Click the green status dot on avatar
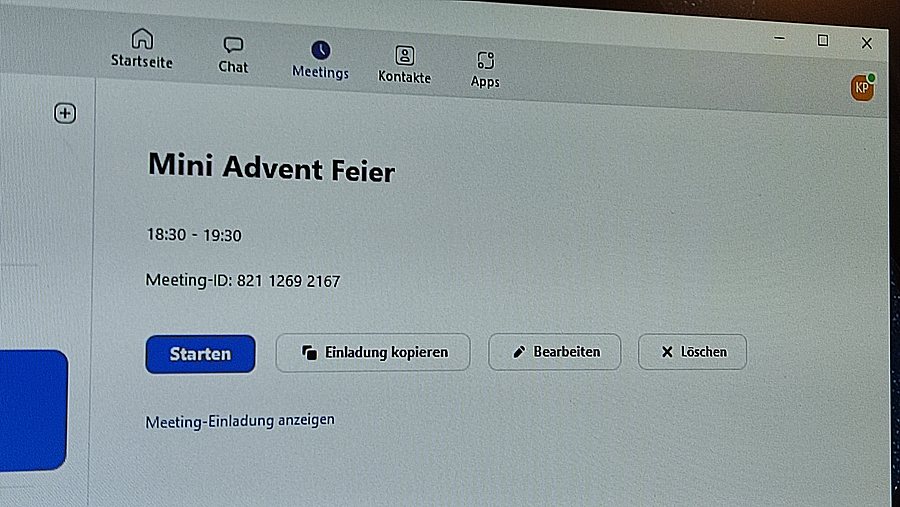900x507 pixels. tap(871, 78)
